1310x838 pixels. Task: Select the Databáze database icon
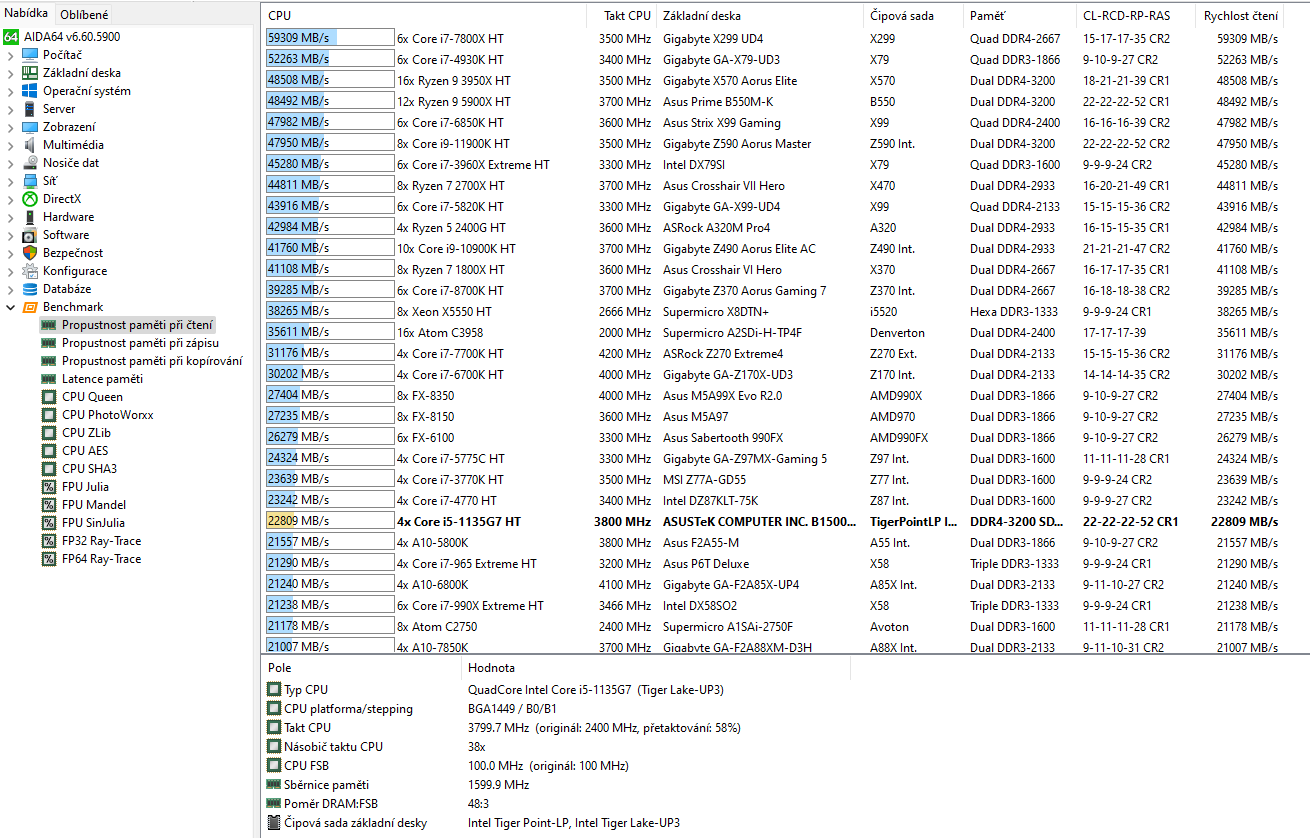[x=30, y=288]
